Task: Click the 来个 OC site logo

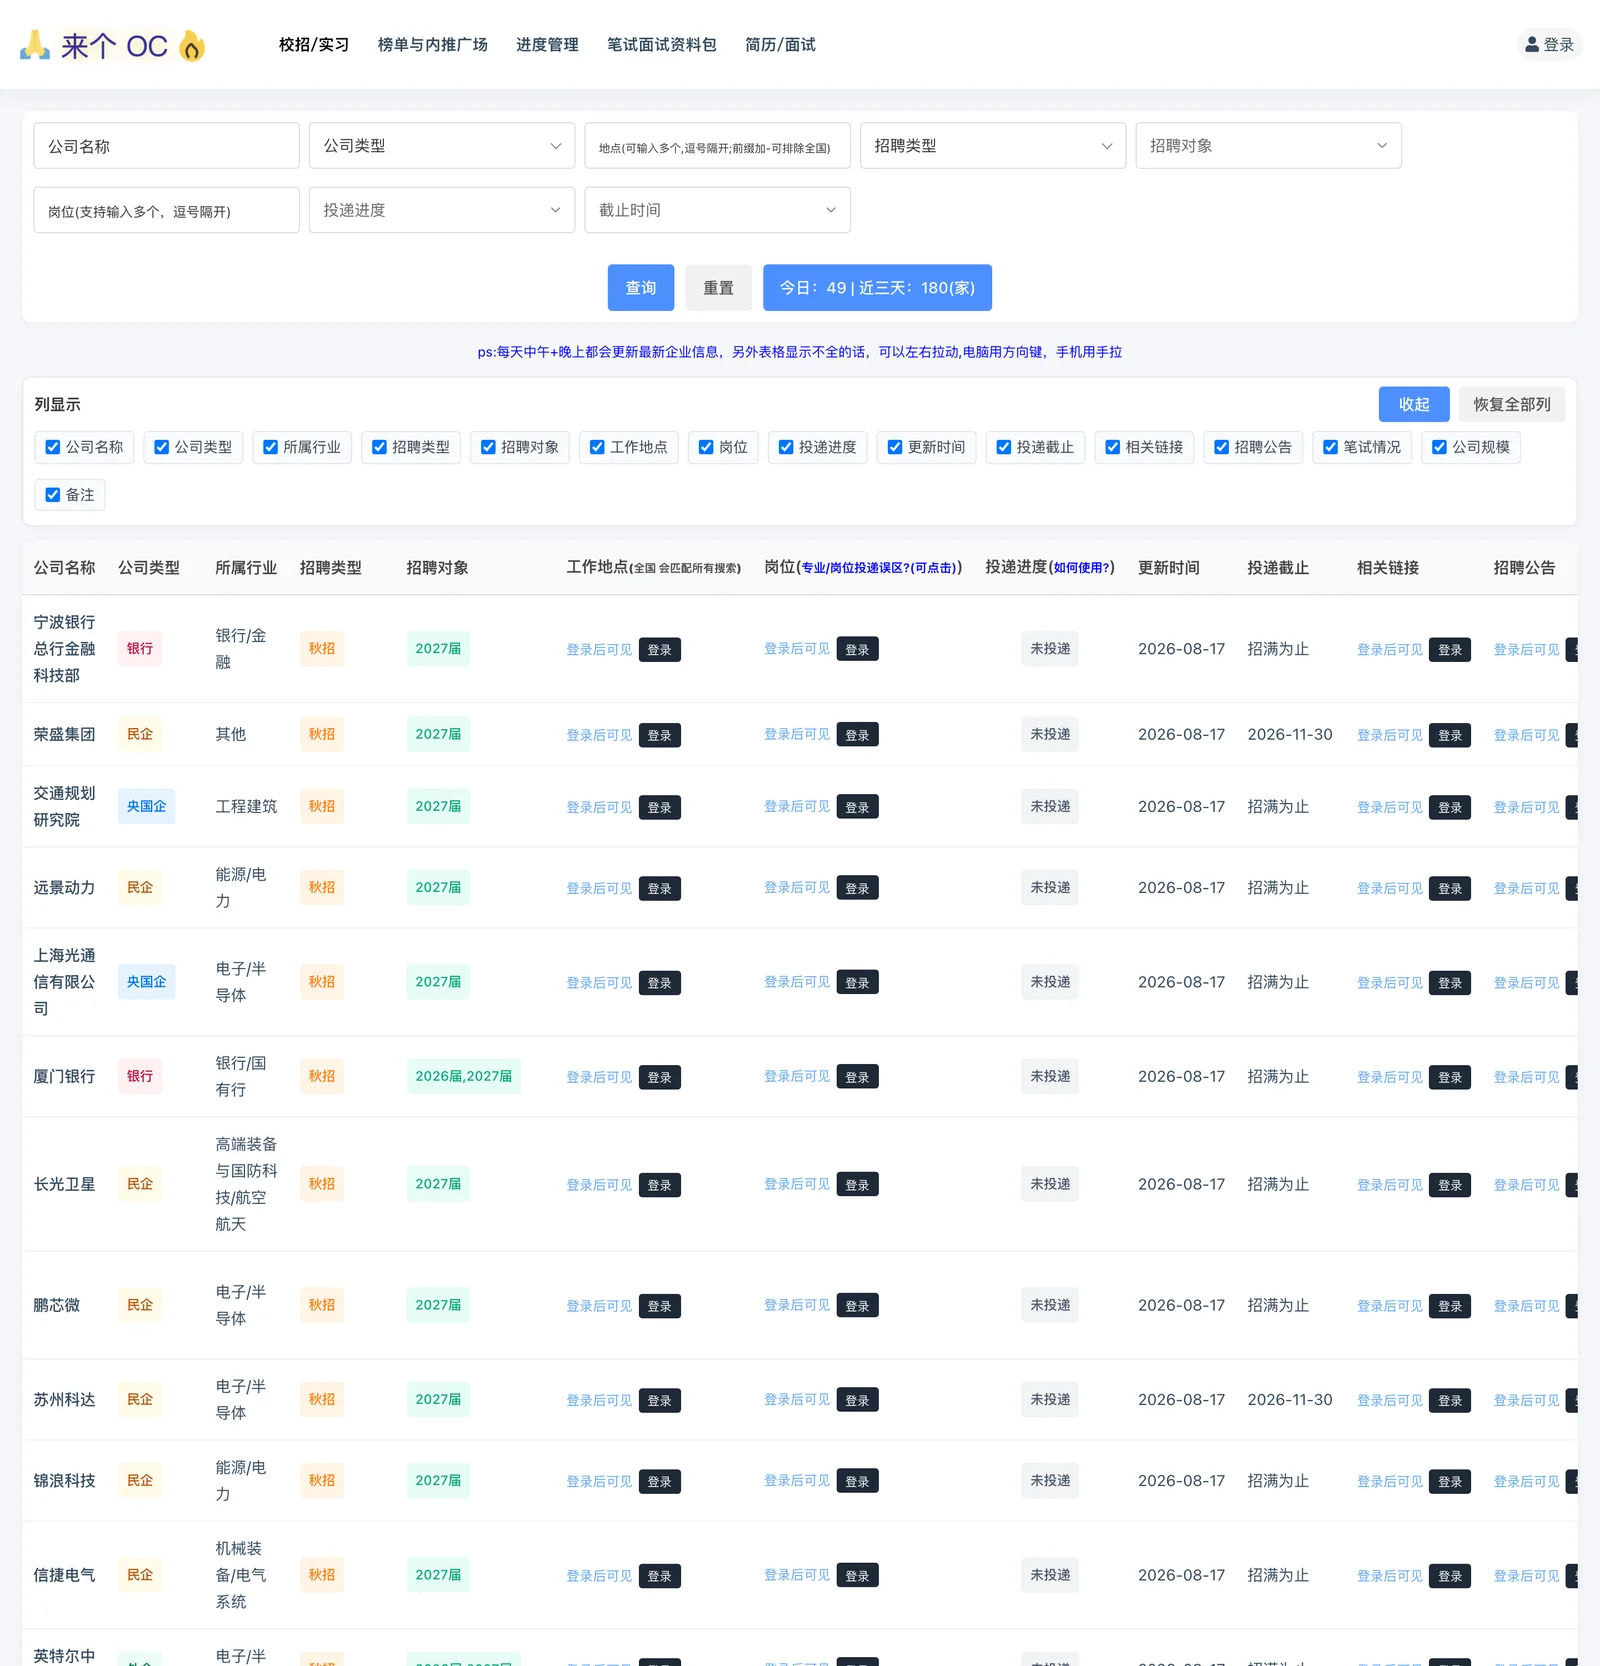Action: (x=113, y=45)
